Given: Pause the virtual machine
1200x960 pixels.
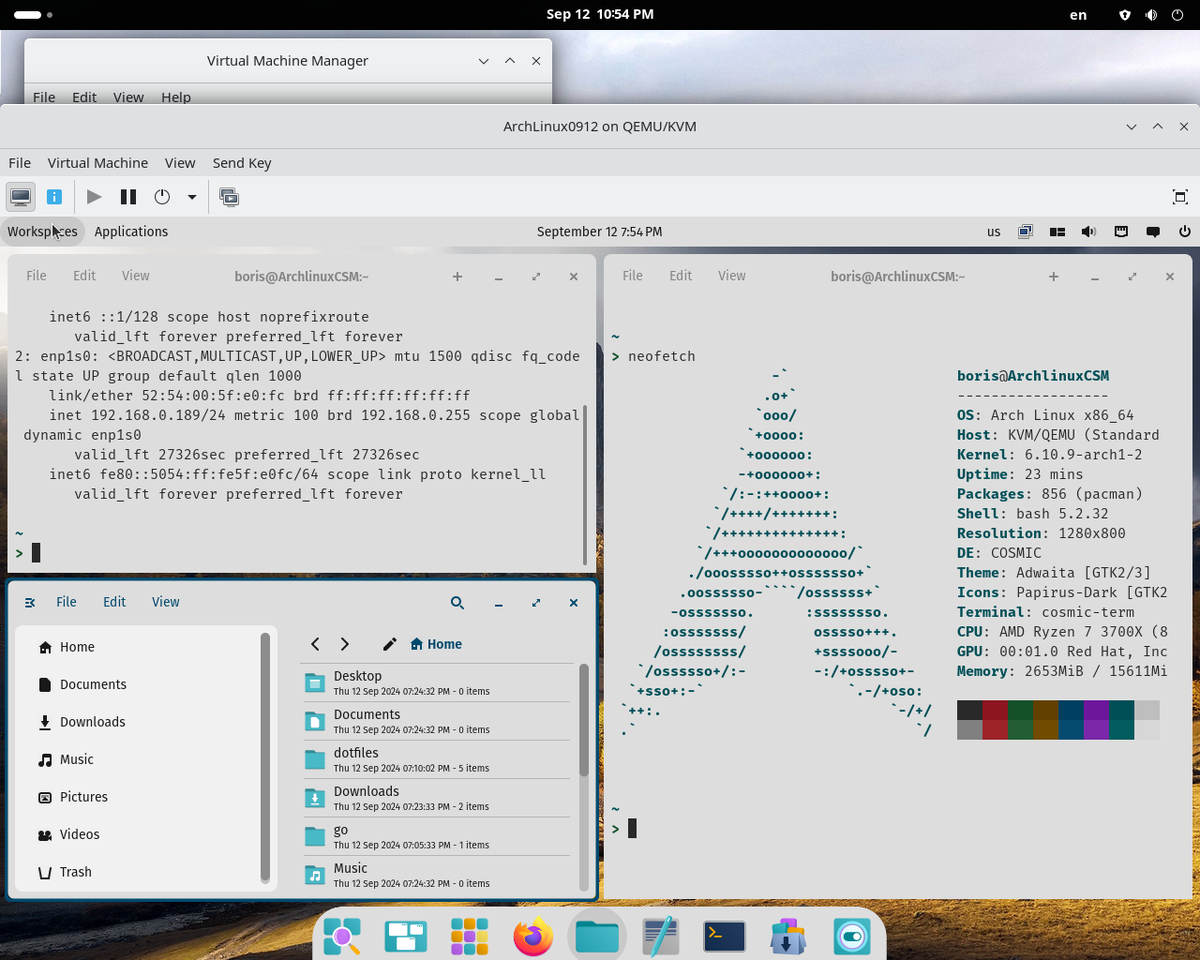Looking at the screenshot, I should (128, 197).
